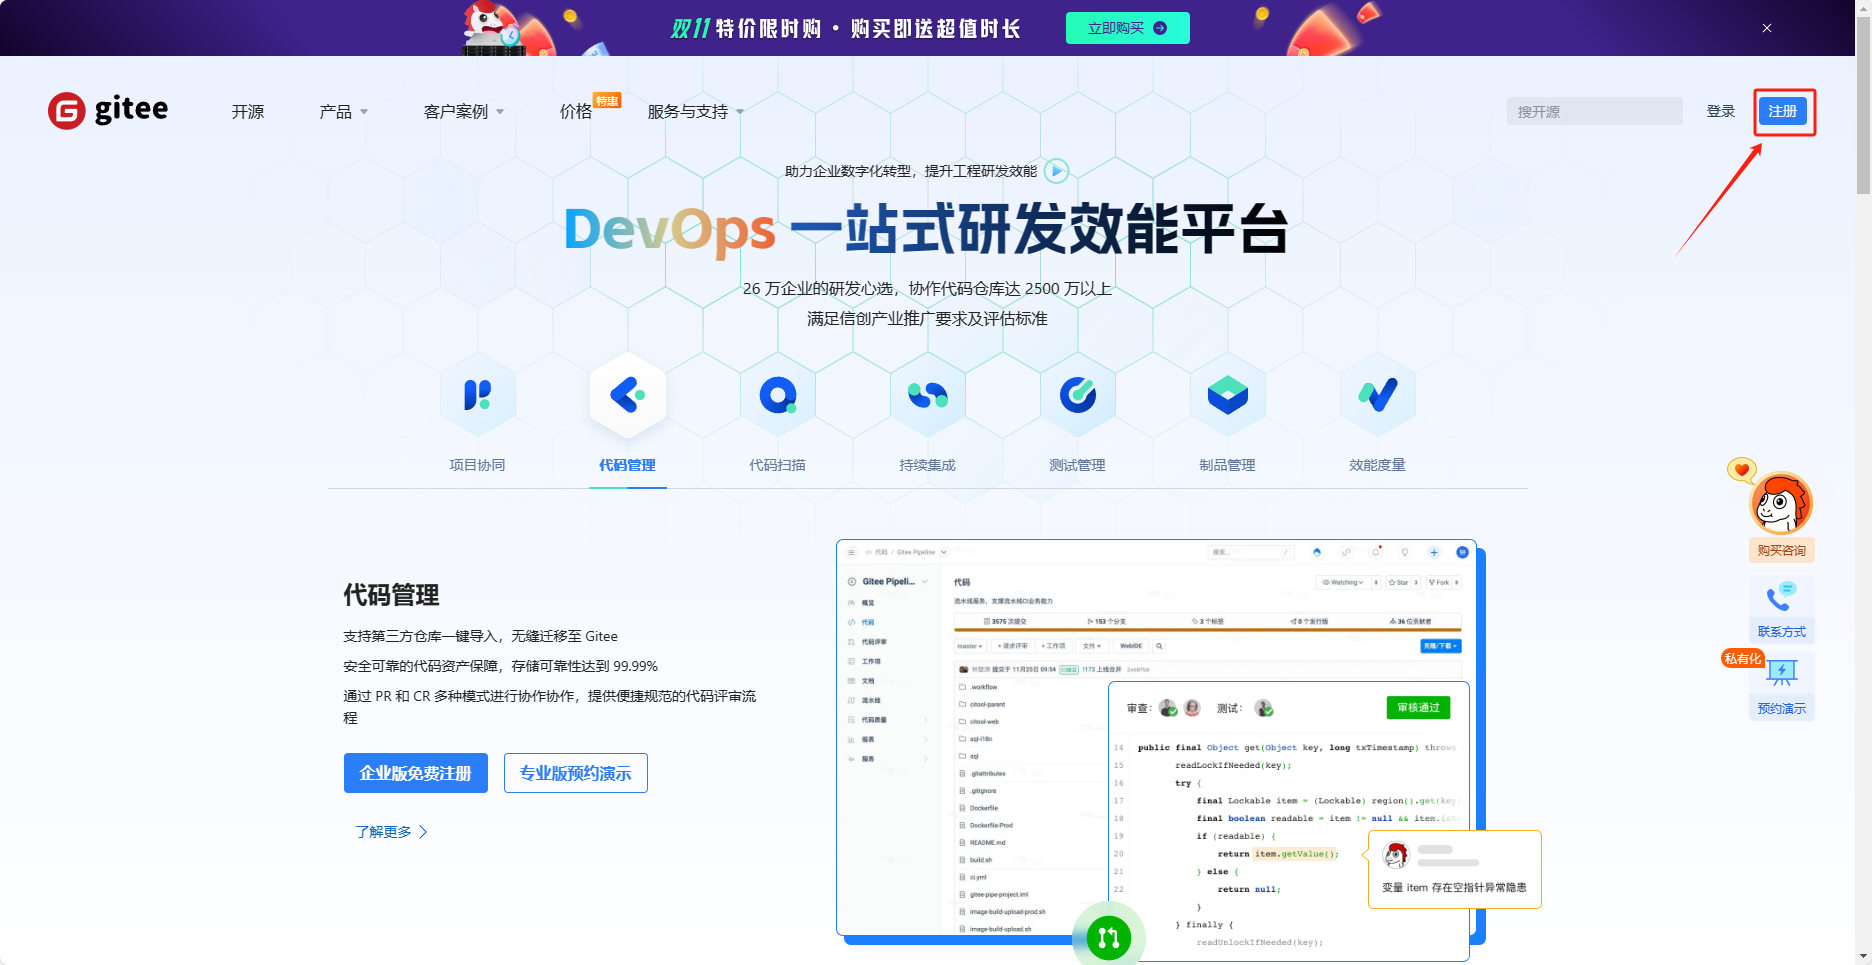Select the 持续集成 hexagon icon
Viewport: 1872px width, 965px height.
click(928, 396)
